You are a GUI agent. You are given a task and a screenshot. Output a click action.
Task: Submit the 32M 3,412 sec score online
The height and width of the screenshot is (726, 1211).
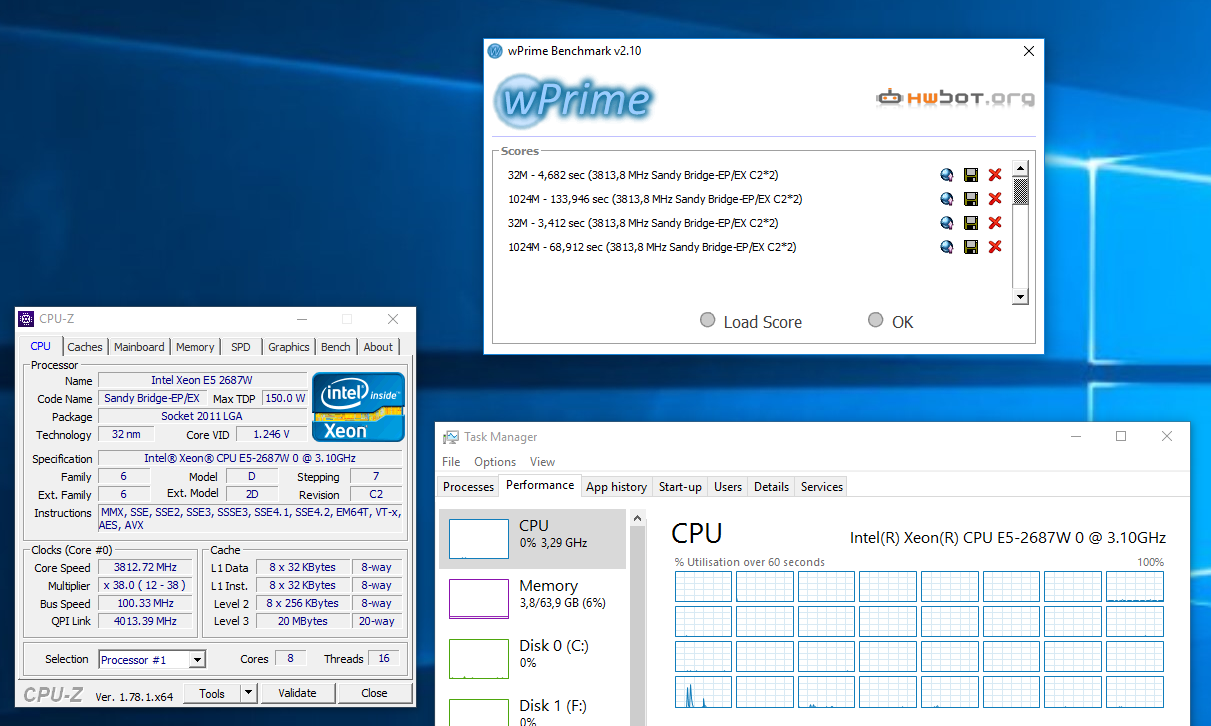[x=946, y=223]
